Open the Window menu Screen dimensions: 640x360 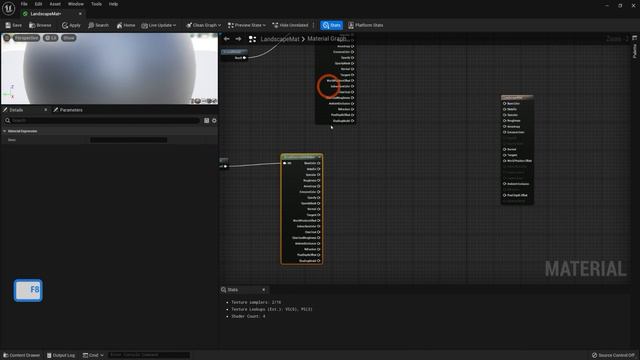pos(76,4)
